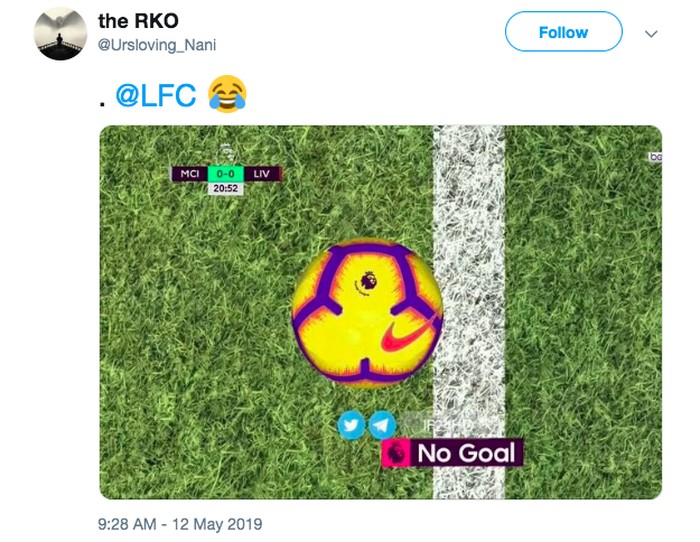Click the MCI team label on scoreboard

pos(189,173)
